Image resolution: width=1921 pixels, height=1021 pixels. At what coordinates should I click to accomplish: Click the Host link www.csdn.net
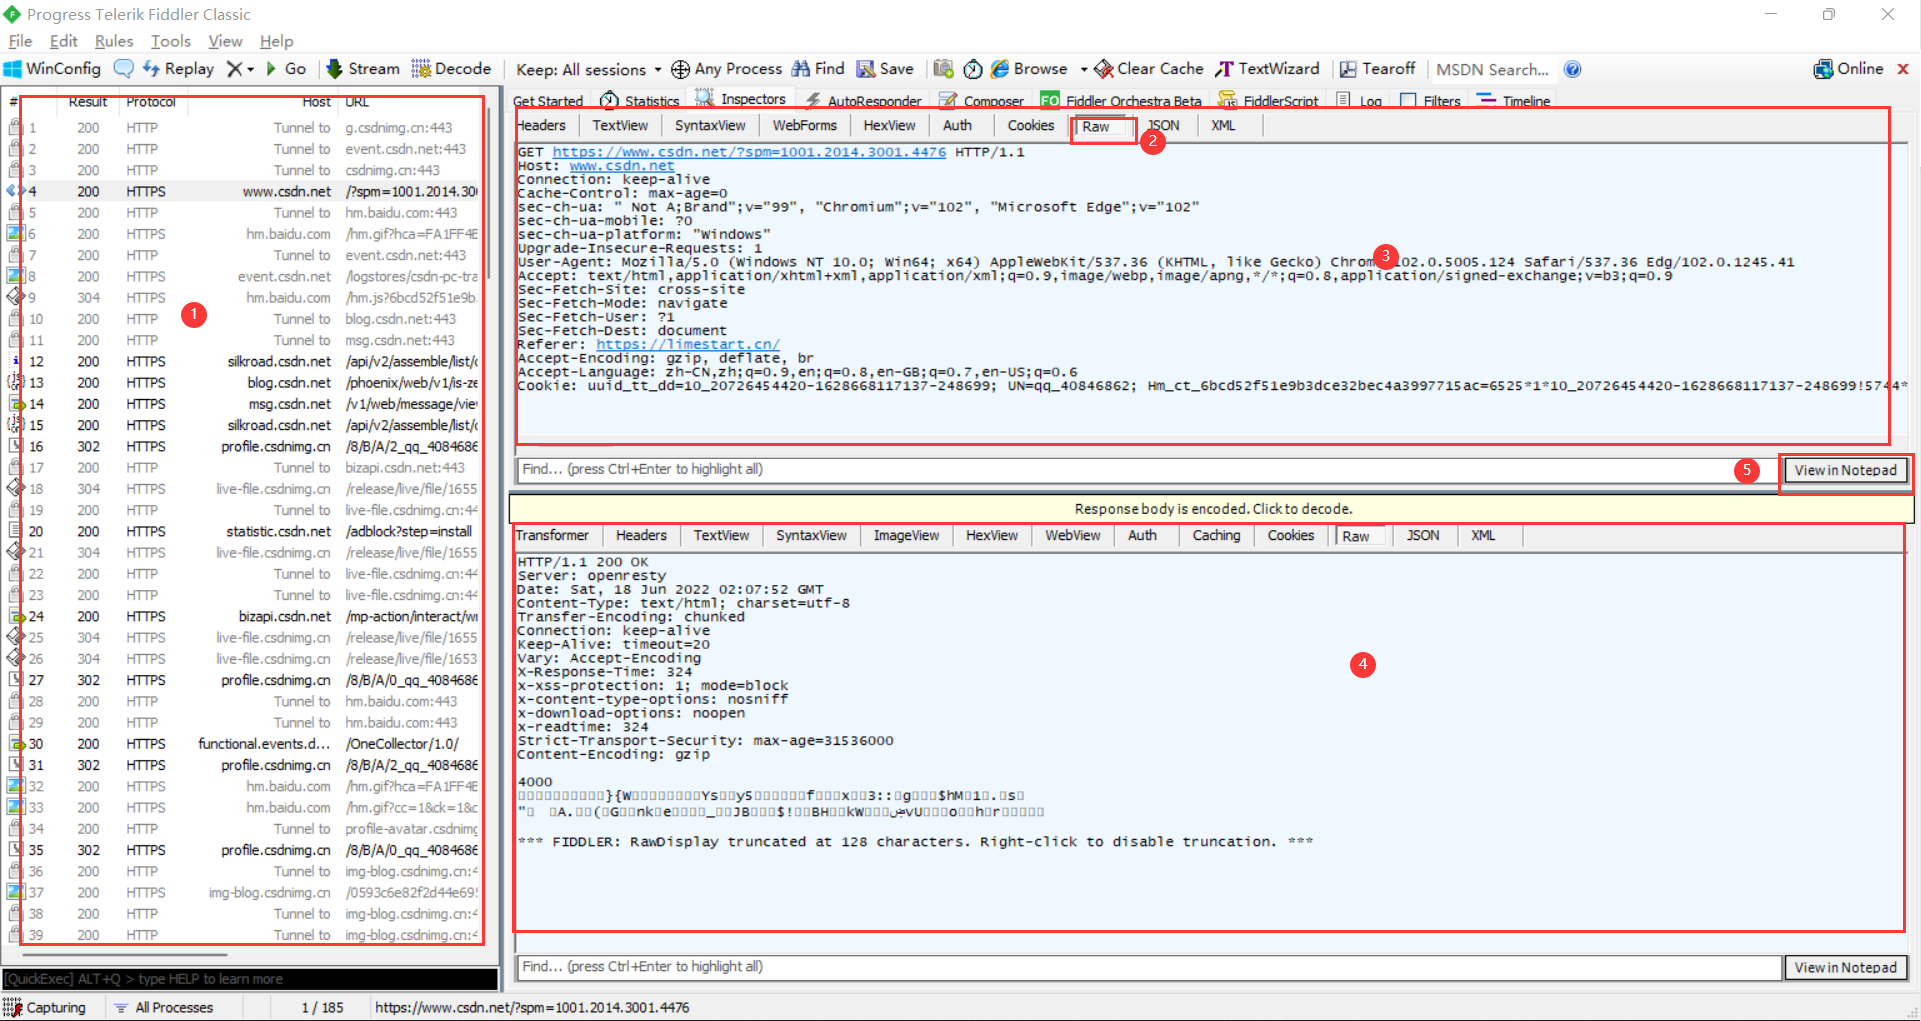click(621, 166)
